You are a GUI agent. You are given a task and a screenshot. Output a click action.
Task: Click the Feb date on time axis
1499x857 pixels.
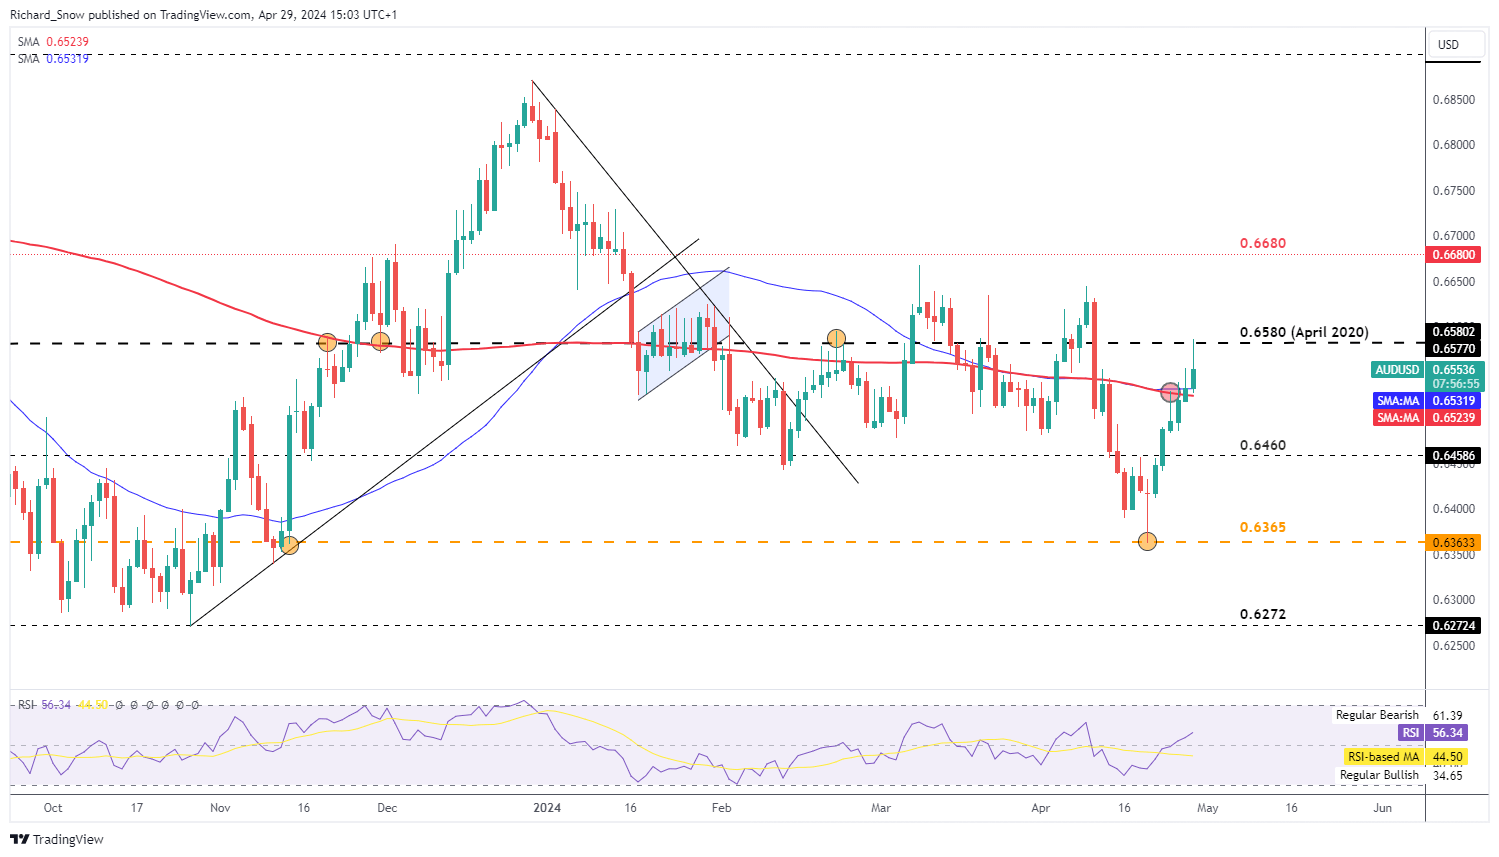721,808
